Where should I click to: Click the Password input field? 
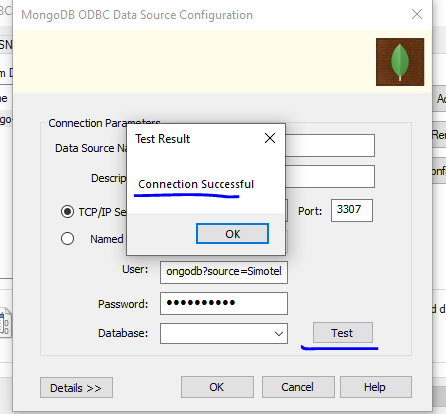(x=224, y=303)
